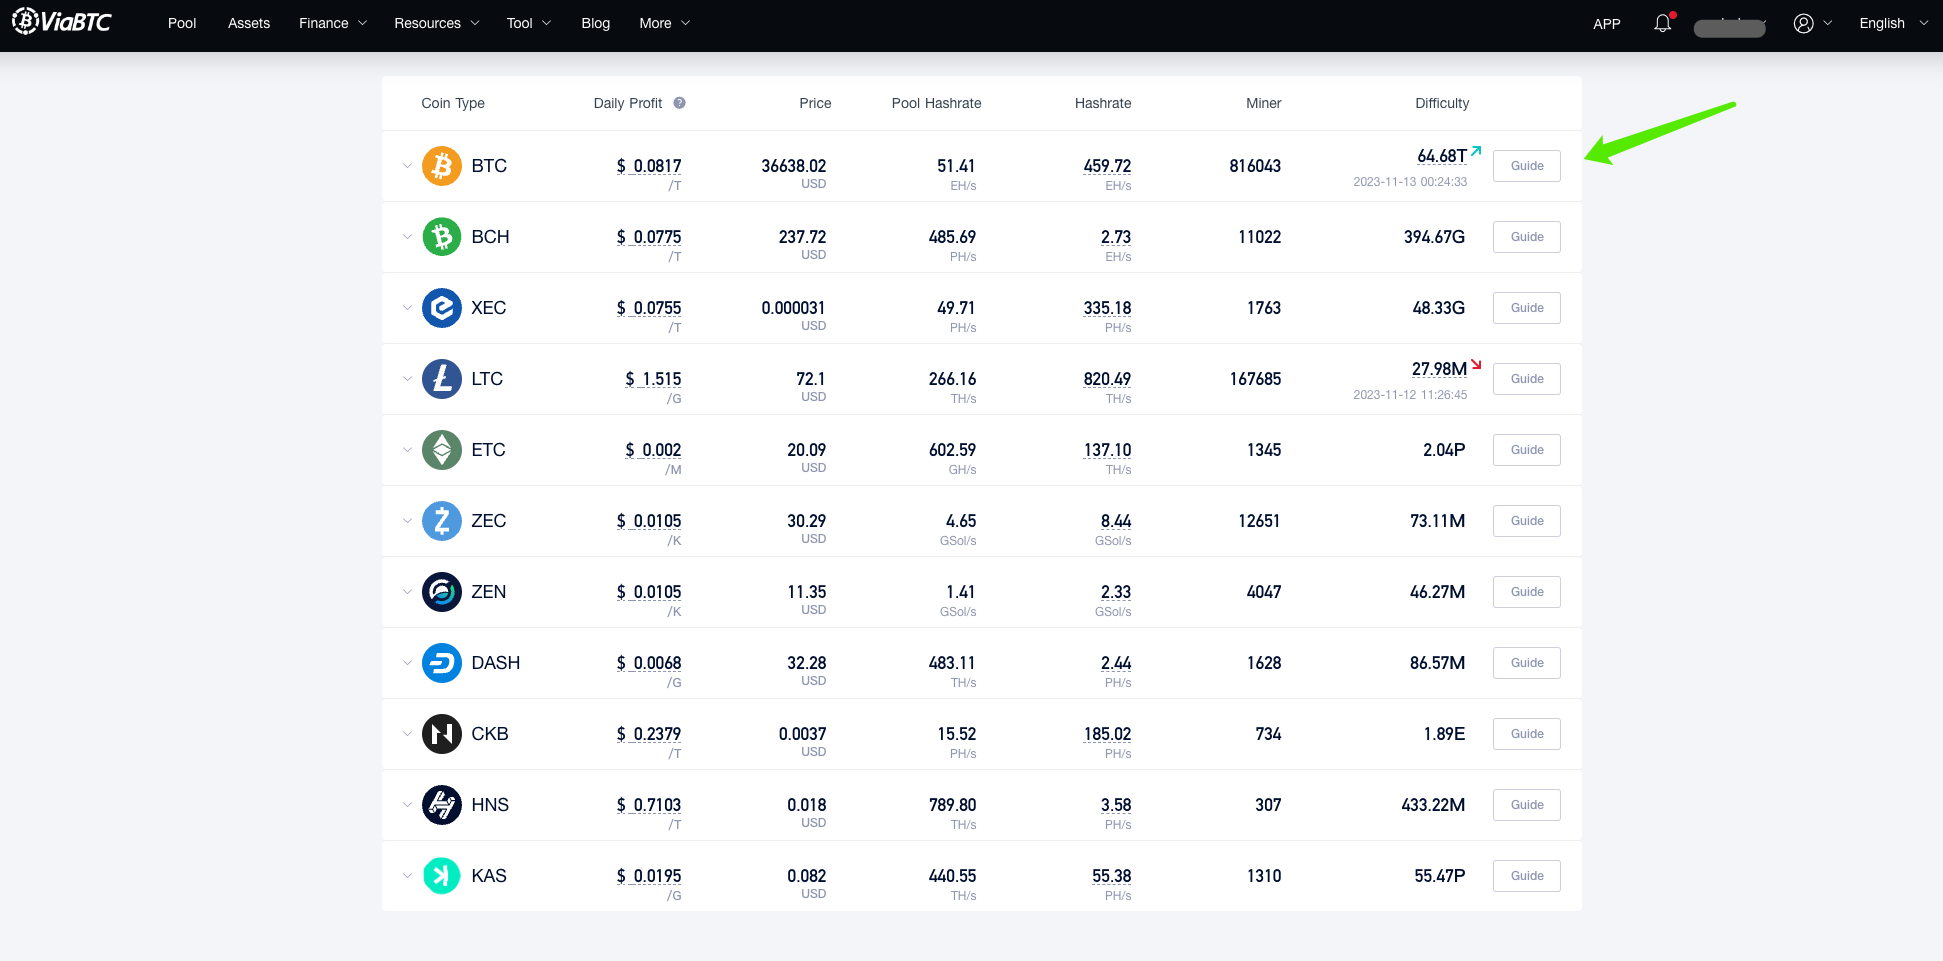Open the notification bell
The width and height of the screenshot is (1943, 961).
1662,23
